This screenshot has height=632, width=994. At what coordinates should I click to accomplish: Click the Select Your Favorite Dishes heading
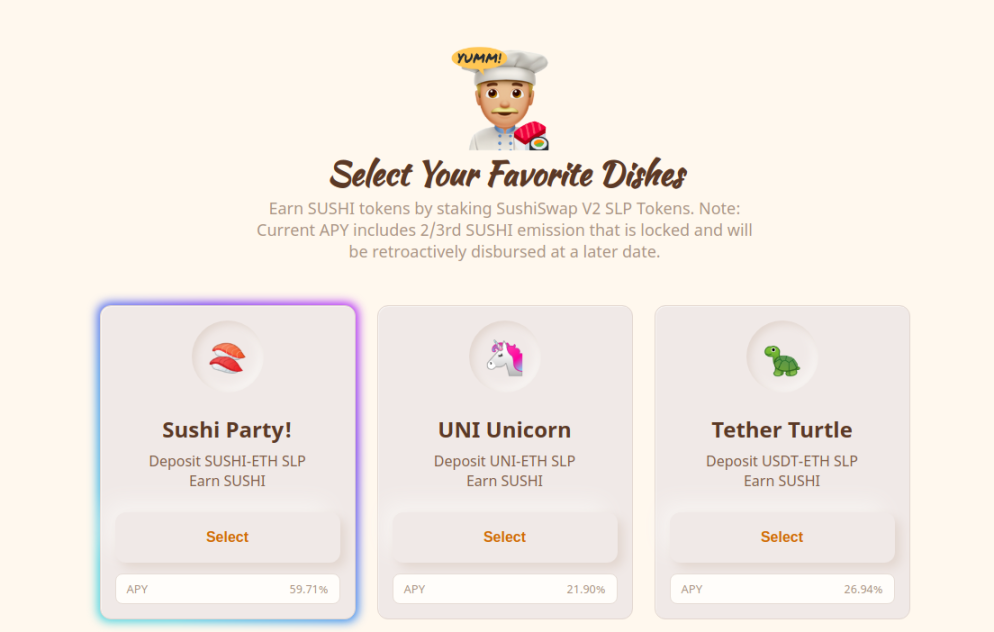508,174
